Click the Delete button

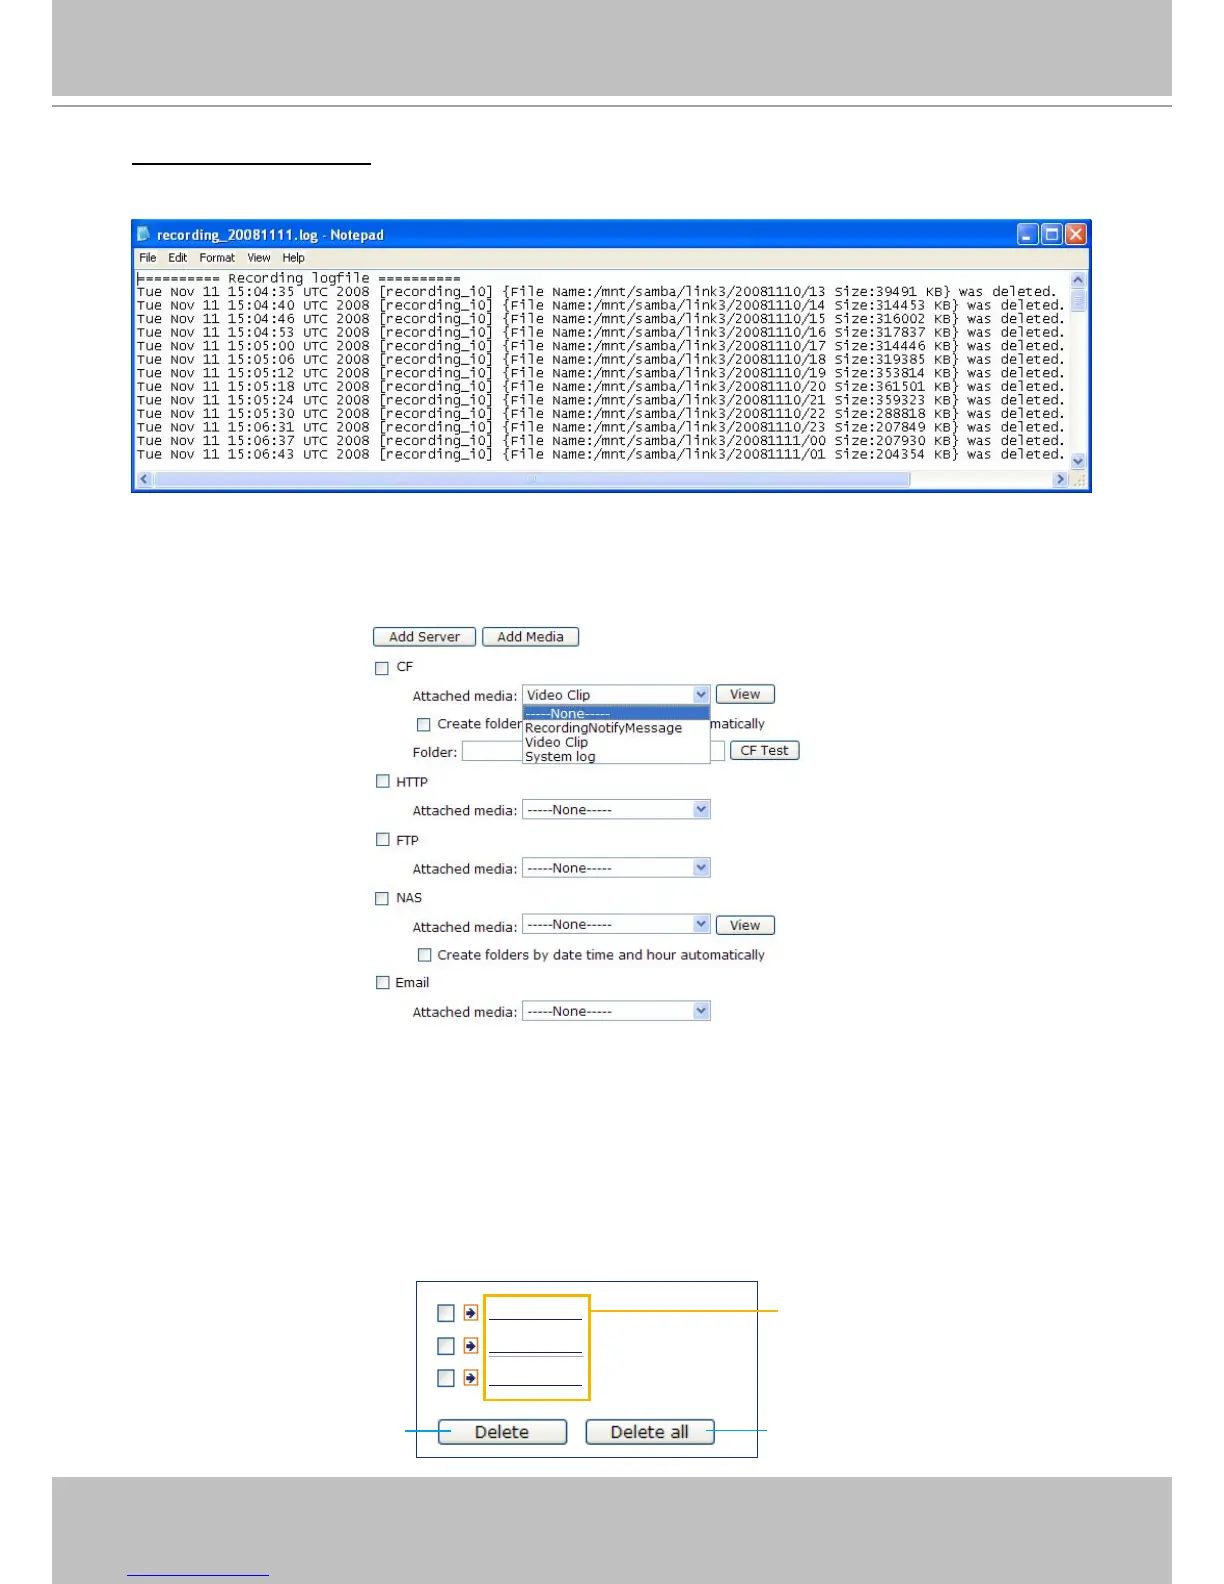[502, 1432]
